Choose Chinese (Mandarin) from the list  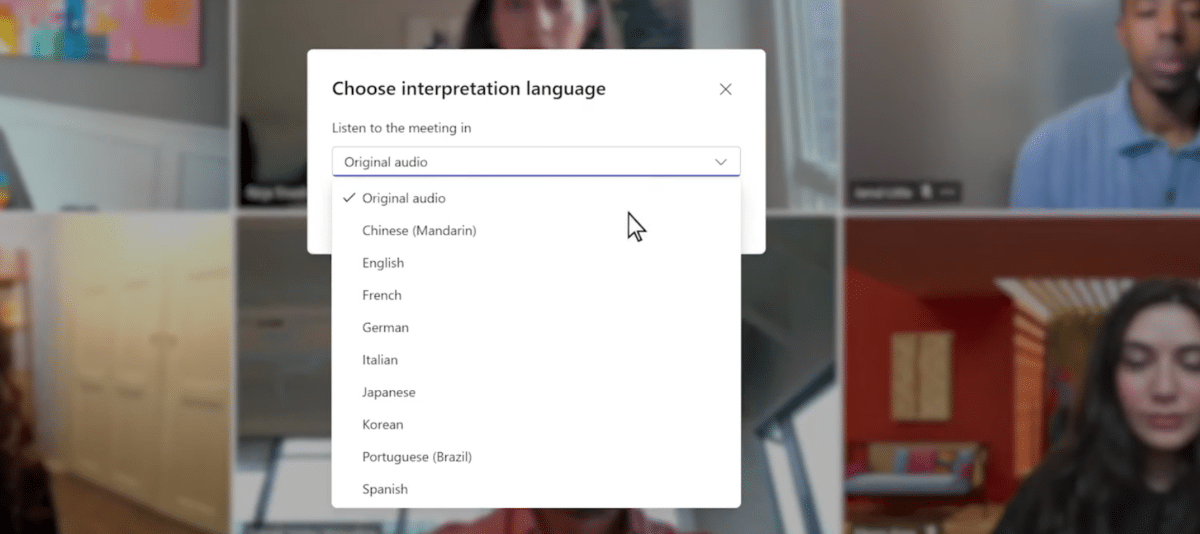click(x=419, y=231)
